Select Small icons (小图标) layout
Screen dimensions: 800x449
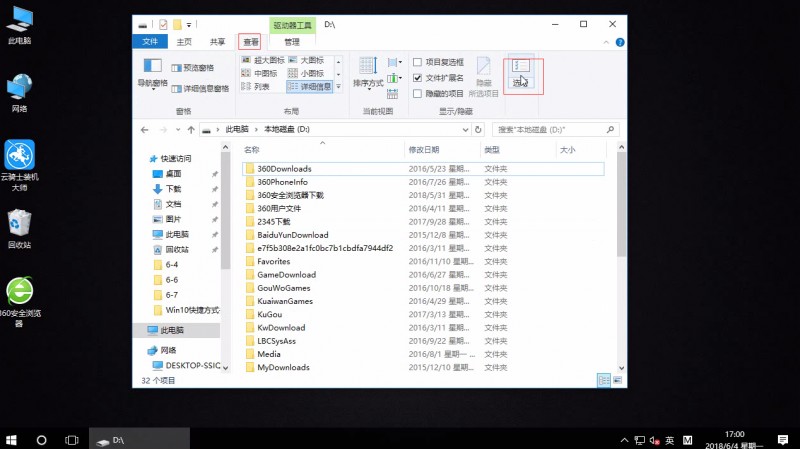tap(306, 73)
